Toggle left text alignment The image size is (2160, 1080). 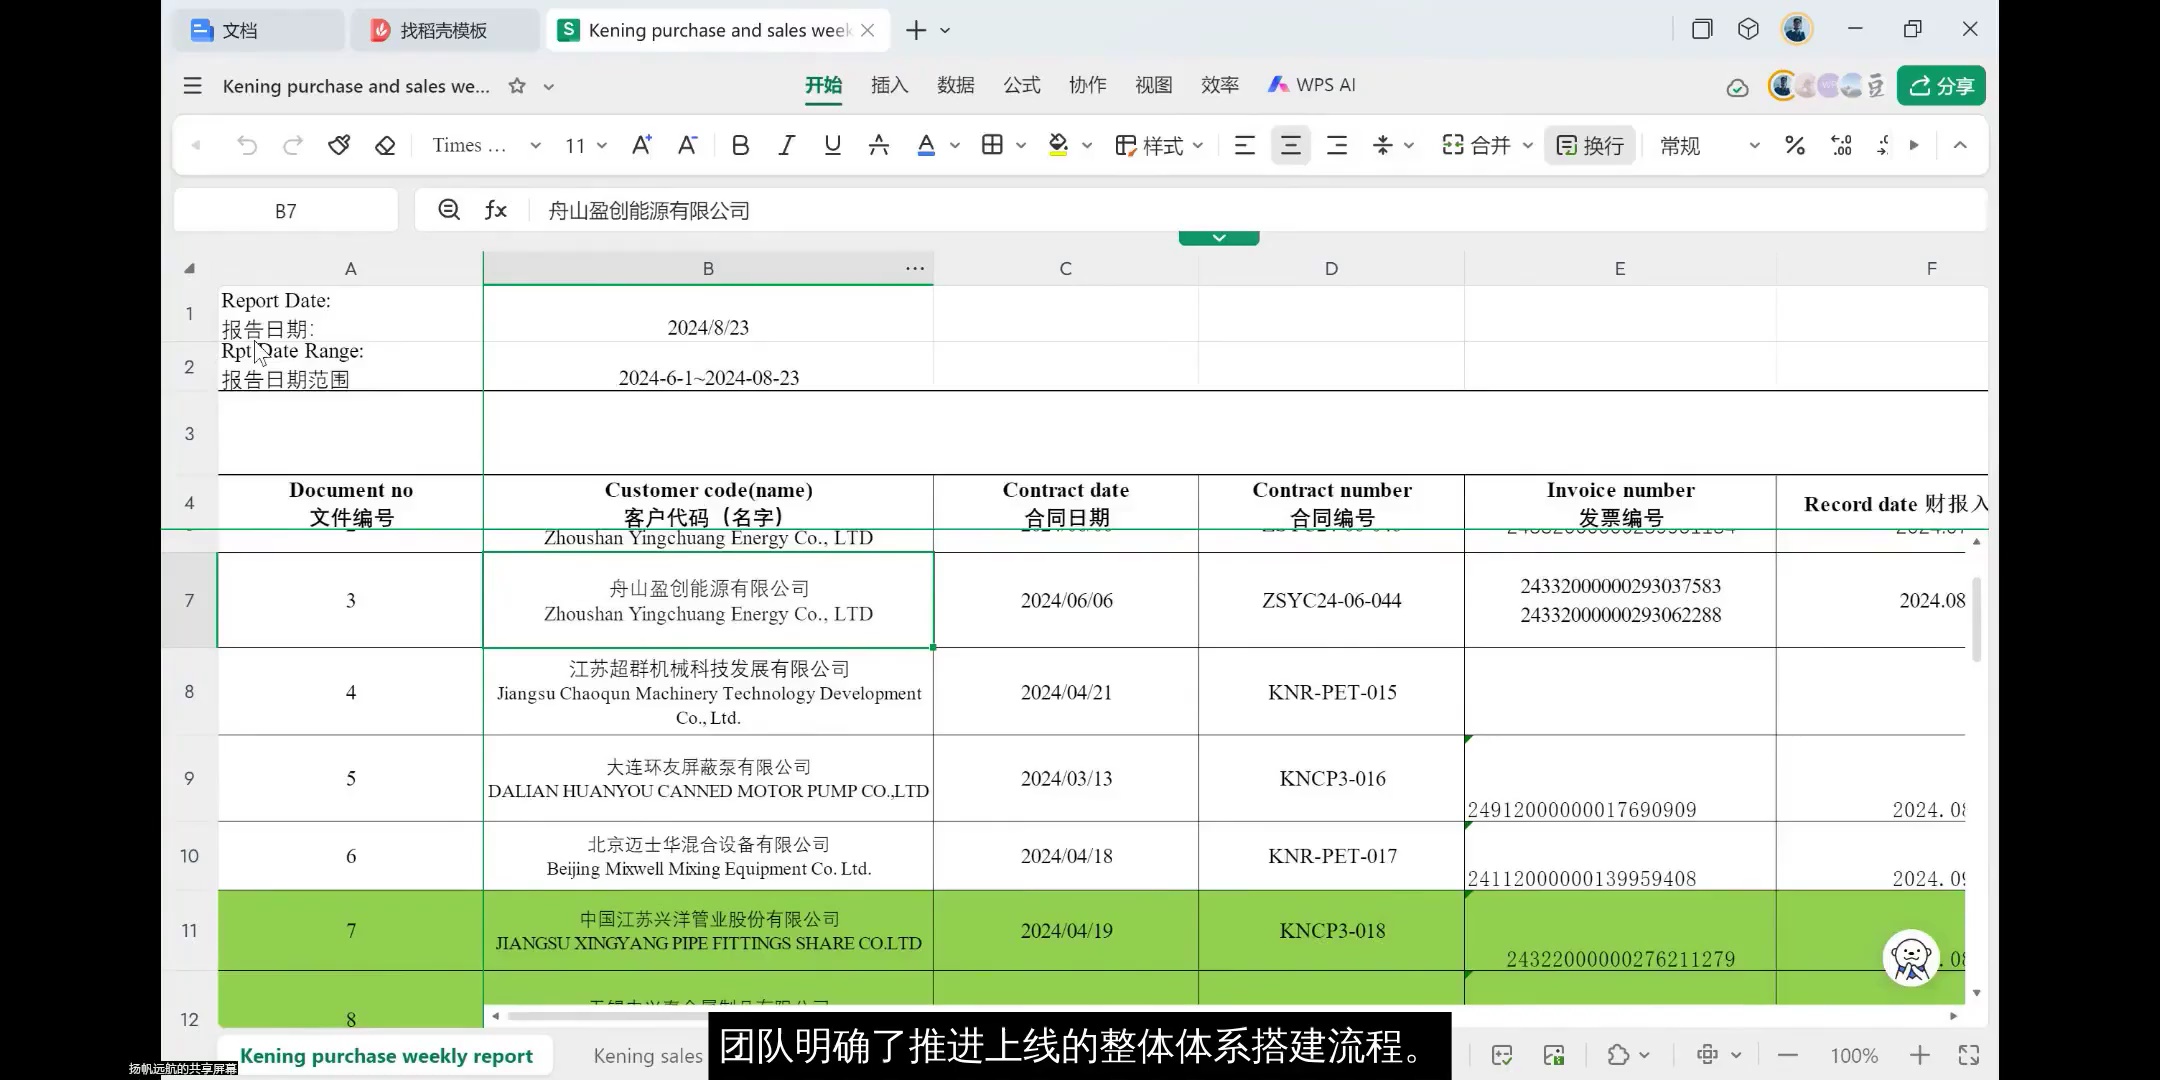click(x=1243, y=145)
